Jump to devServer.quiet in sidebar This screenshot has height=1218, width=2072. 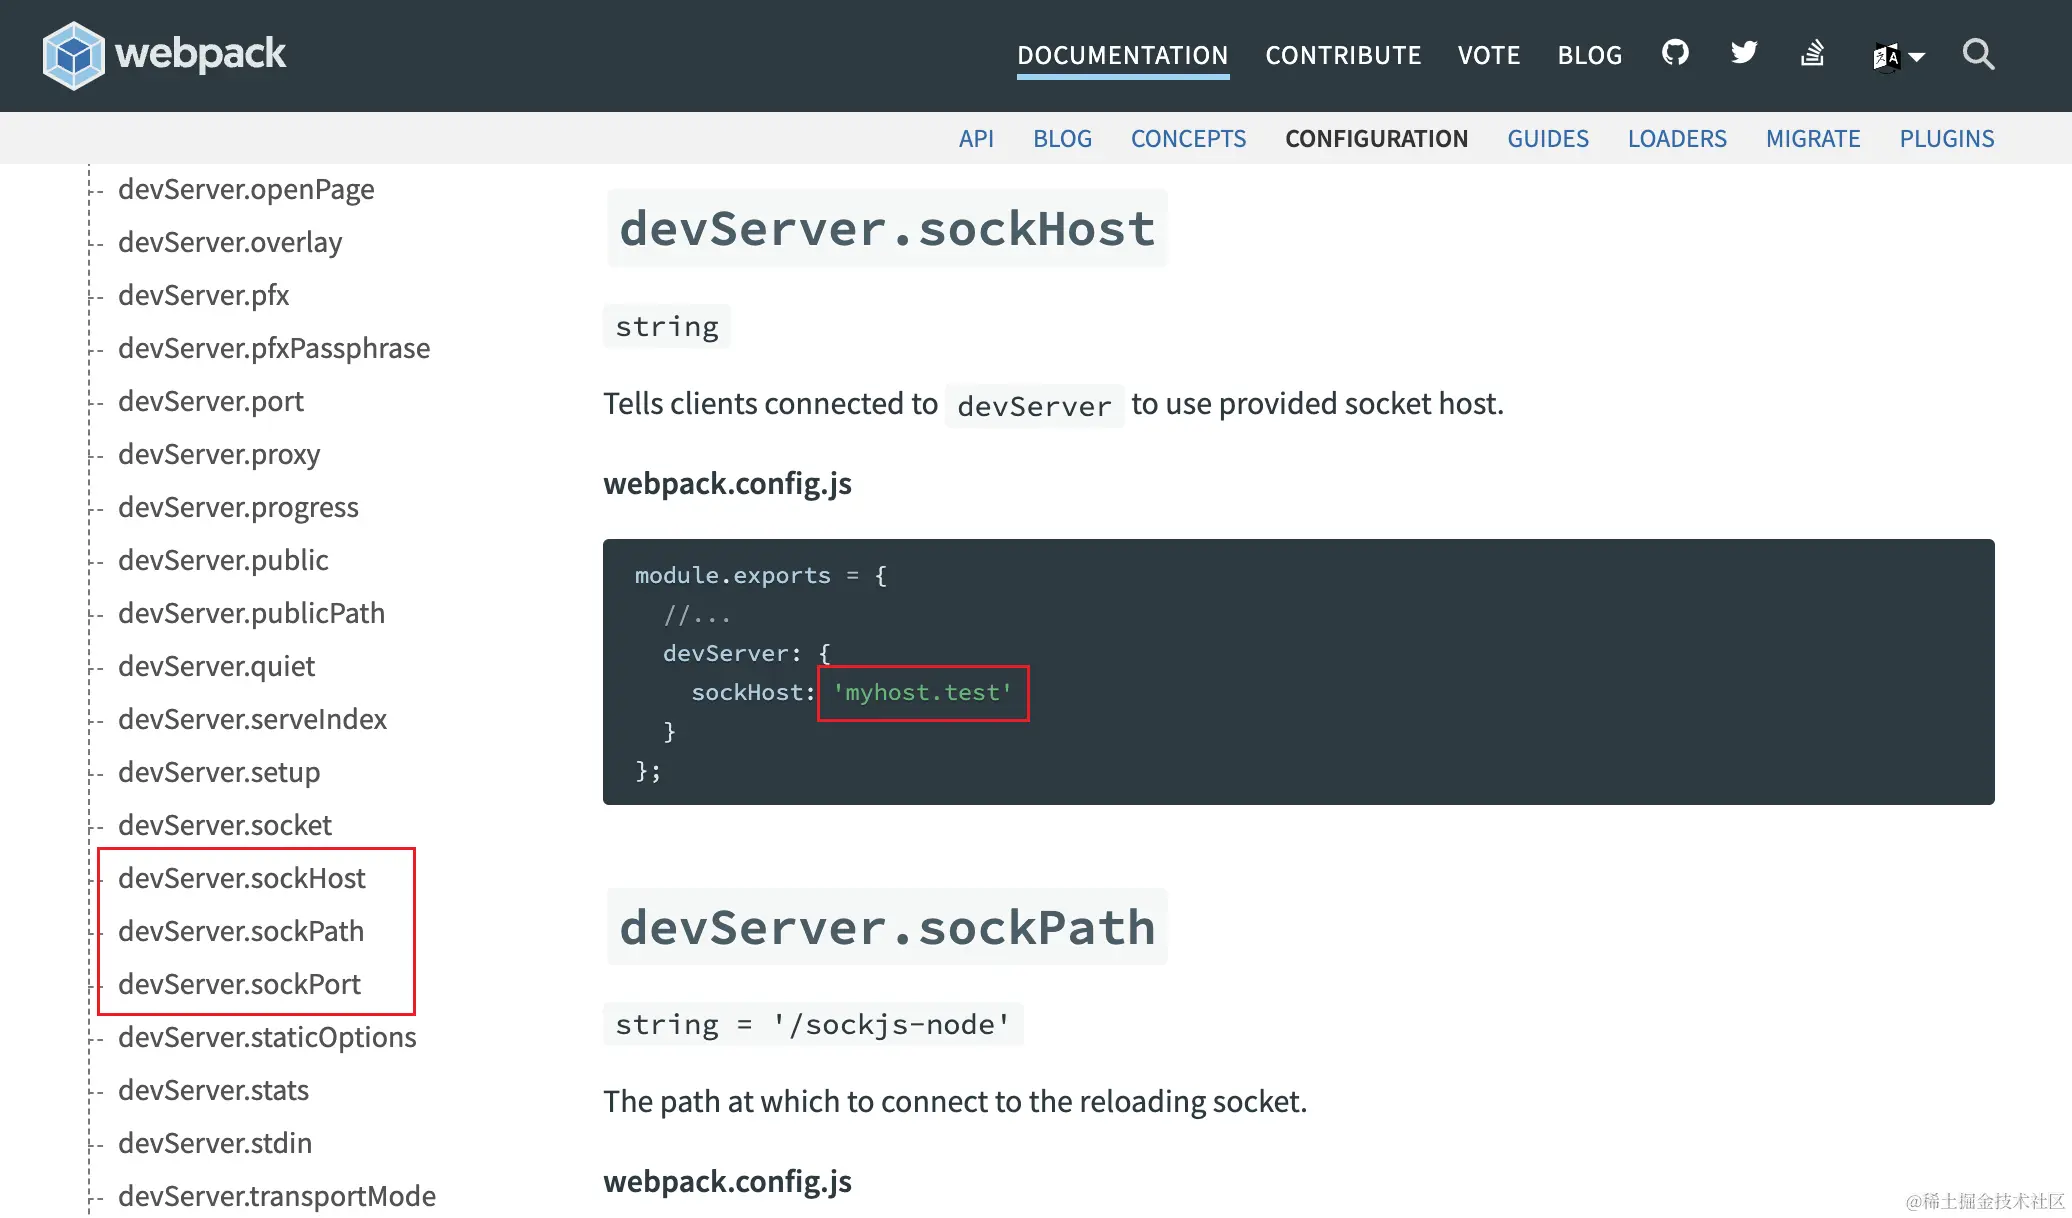(216, 666)
